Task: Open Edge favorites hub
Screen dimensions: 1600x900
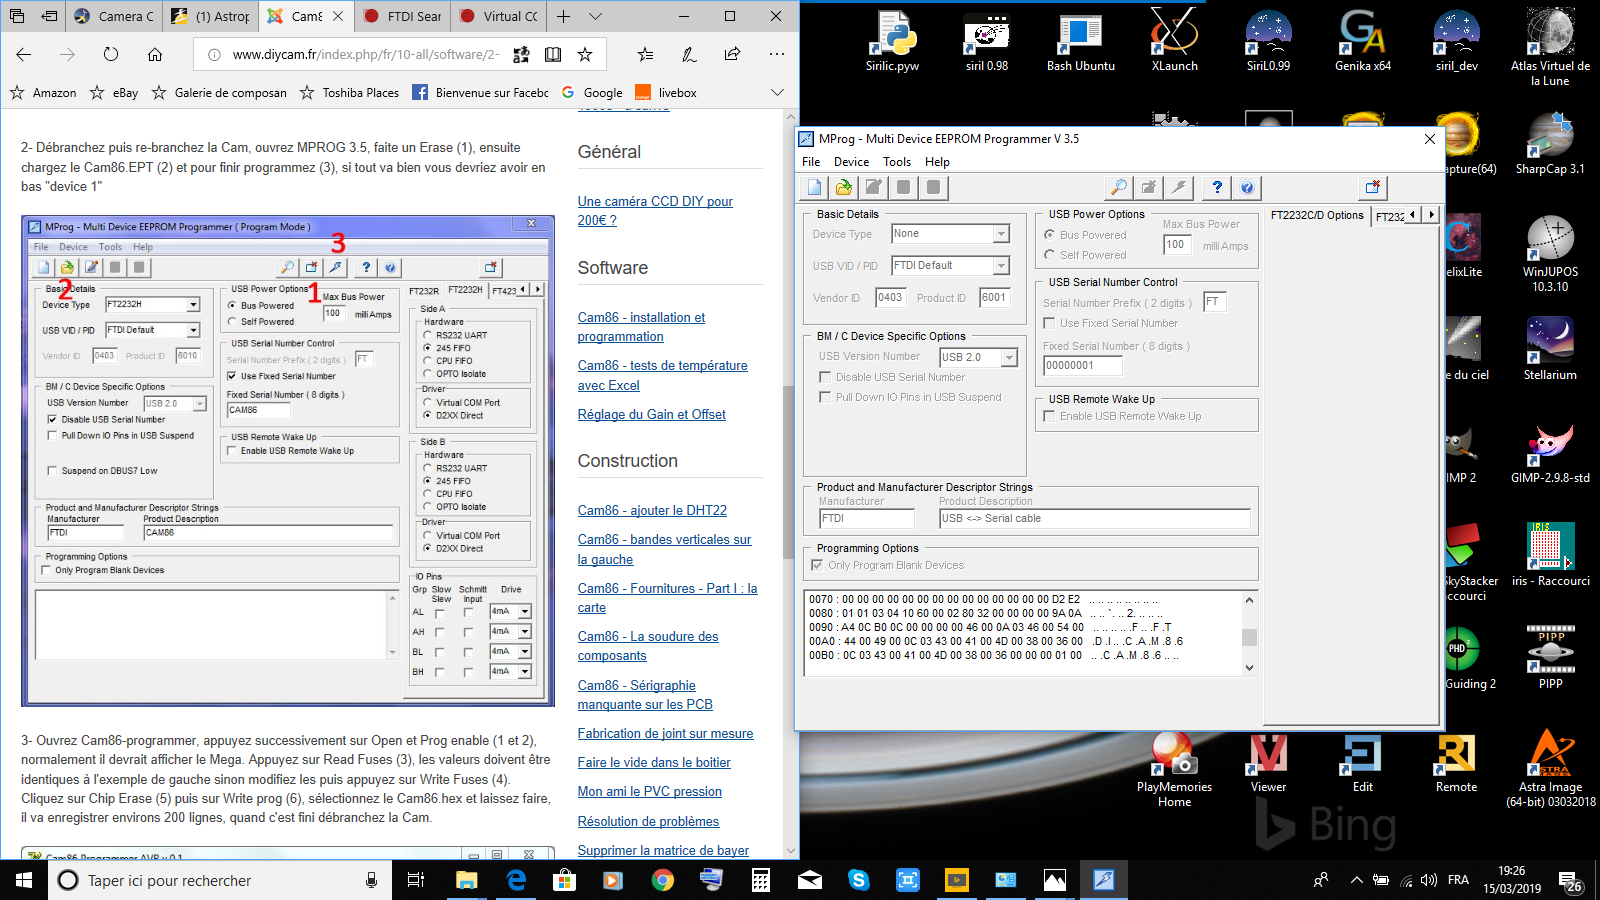Action: 645,54
